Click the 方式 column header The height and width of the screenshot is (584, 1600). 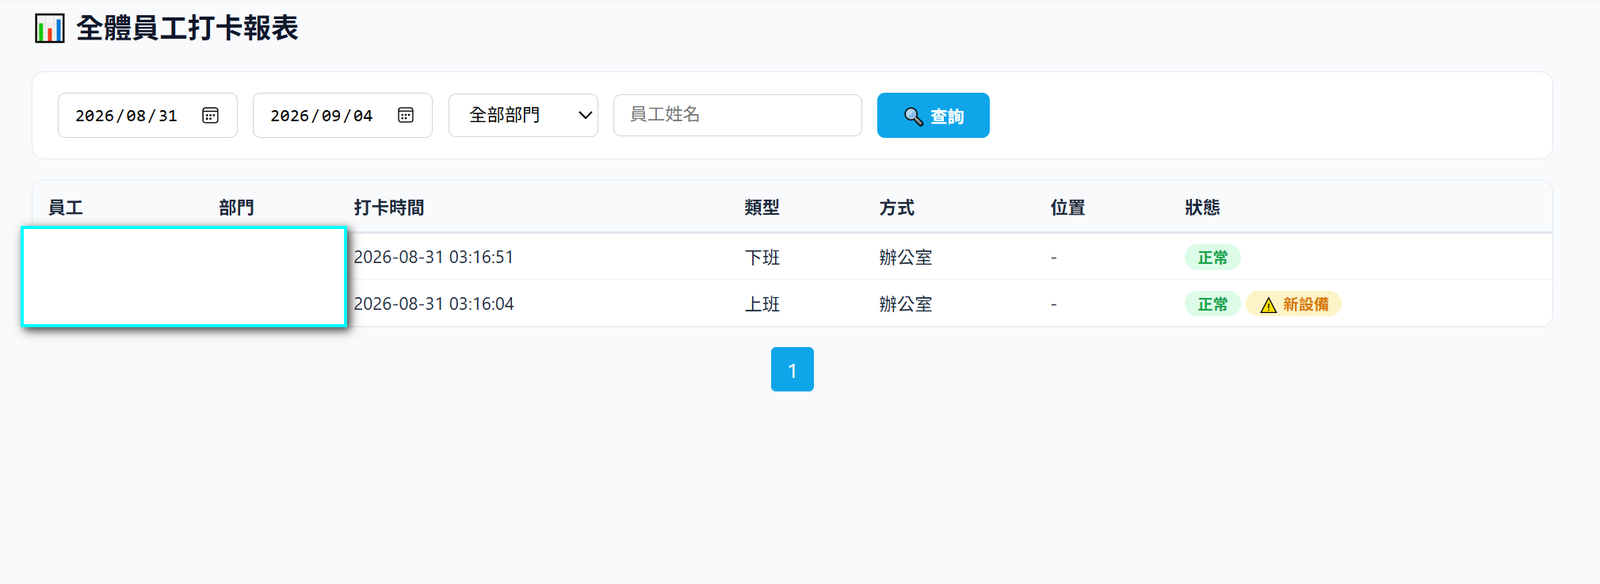[897, 208]
